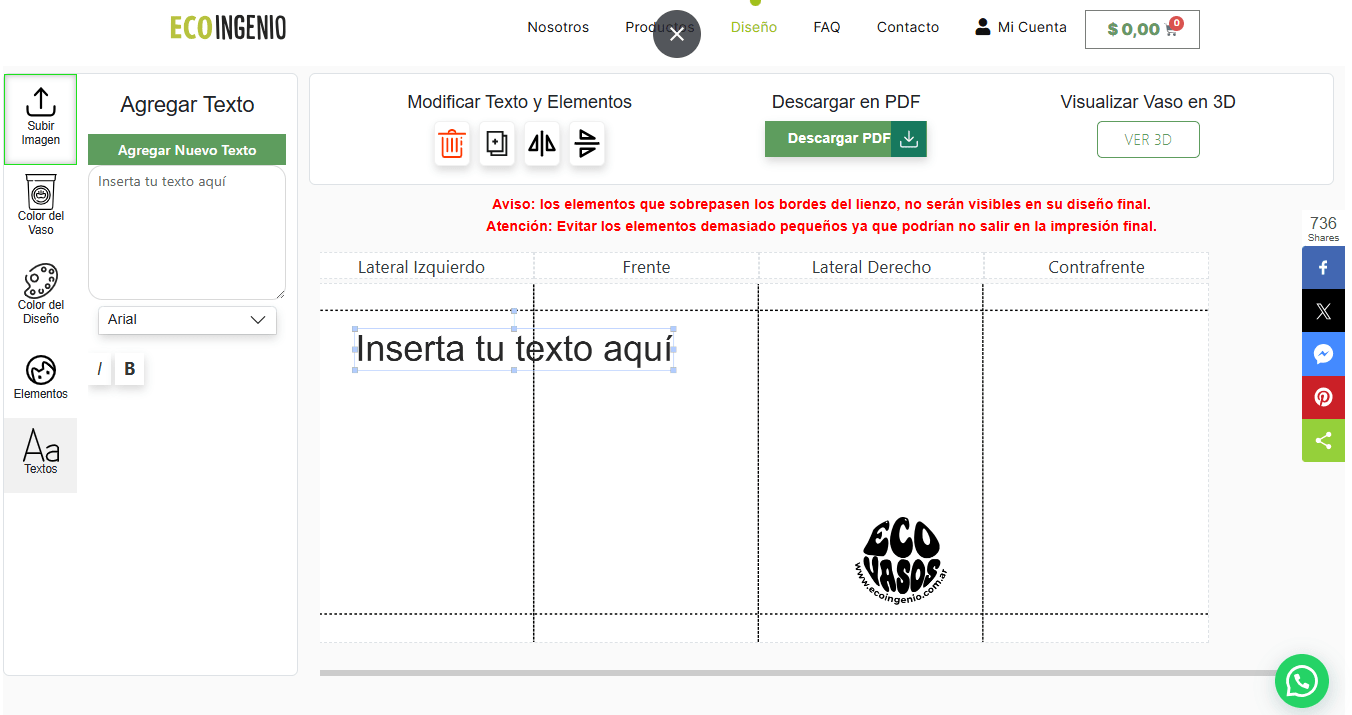This screenshot has width=1352, height=715.
Task: Click the Agregar Nuevo Texto button
Action: (187, 150)
